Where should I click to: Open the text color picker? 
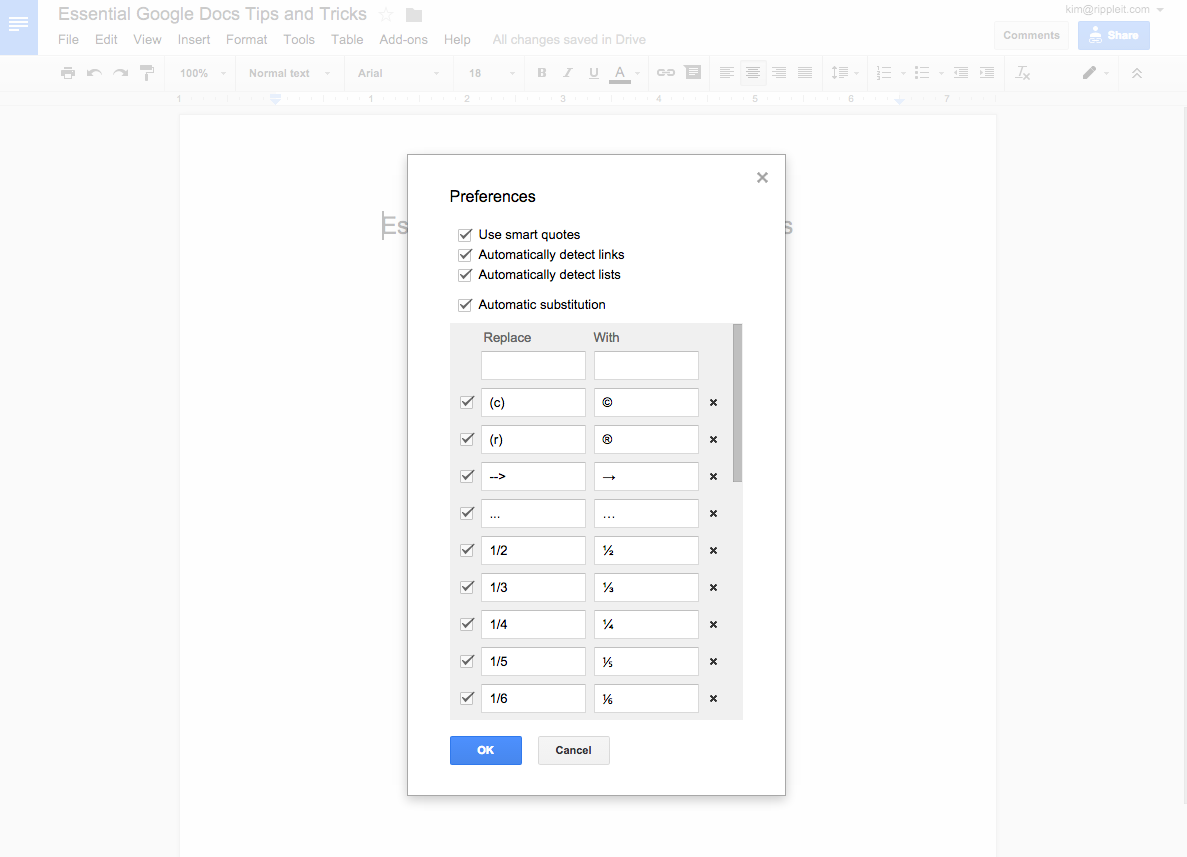pyautogui.click(x=620, y=73)
